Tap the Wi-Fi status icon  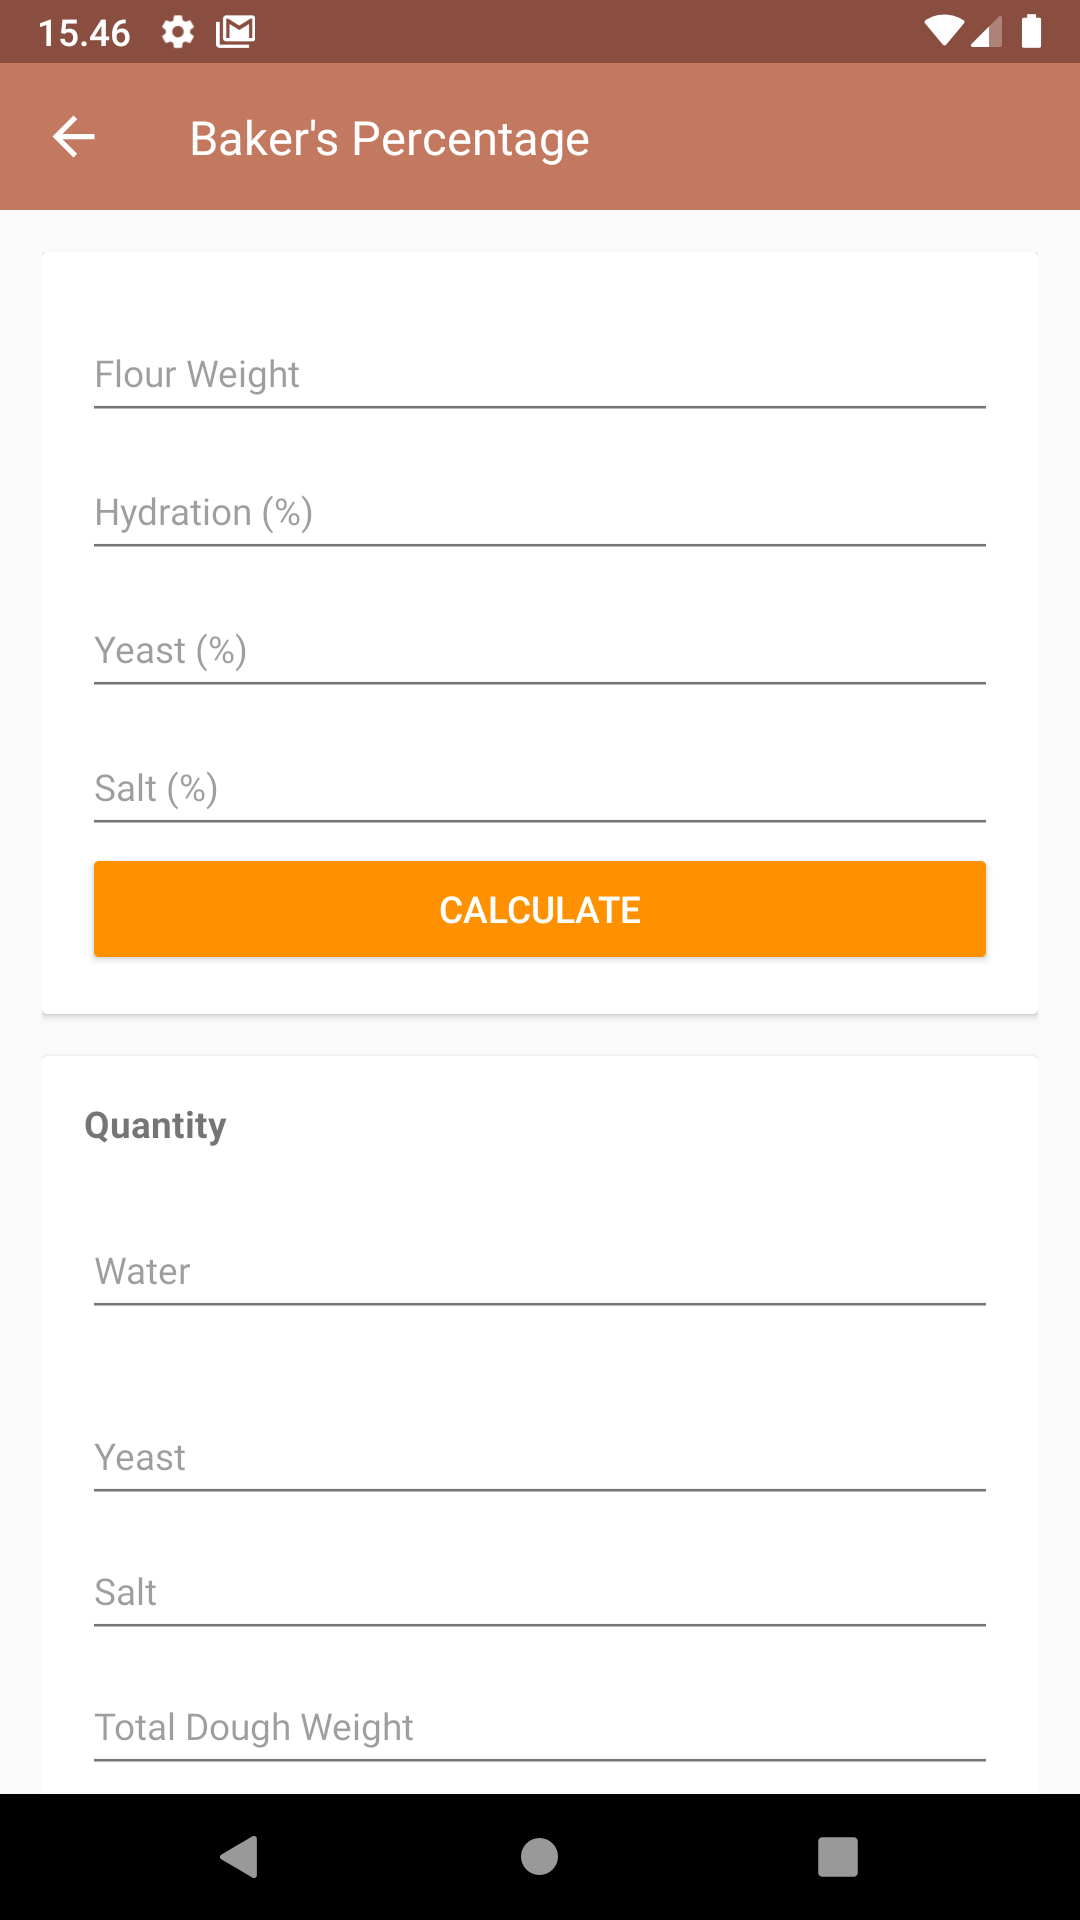click(x=943, y=31)
